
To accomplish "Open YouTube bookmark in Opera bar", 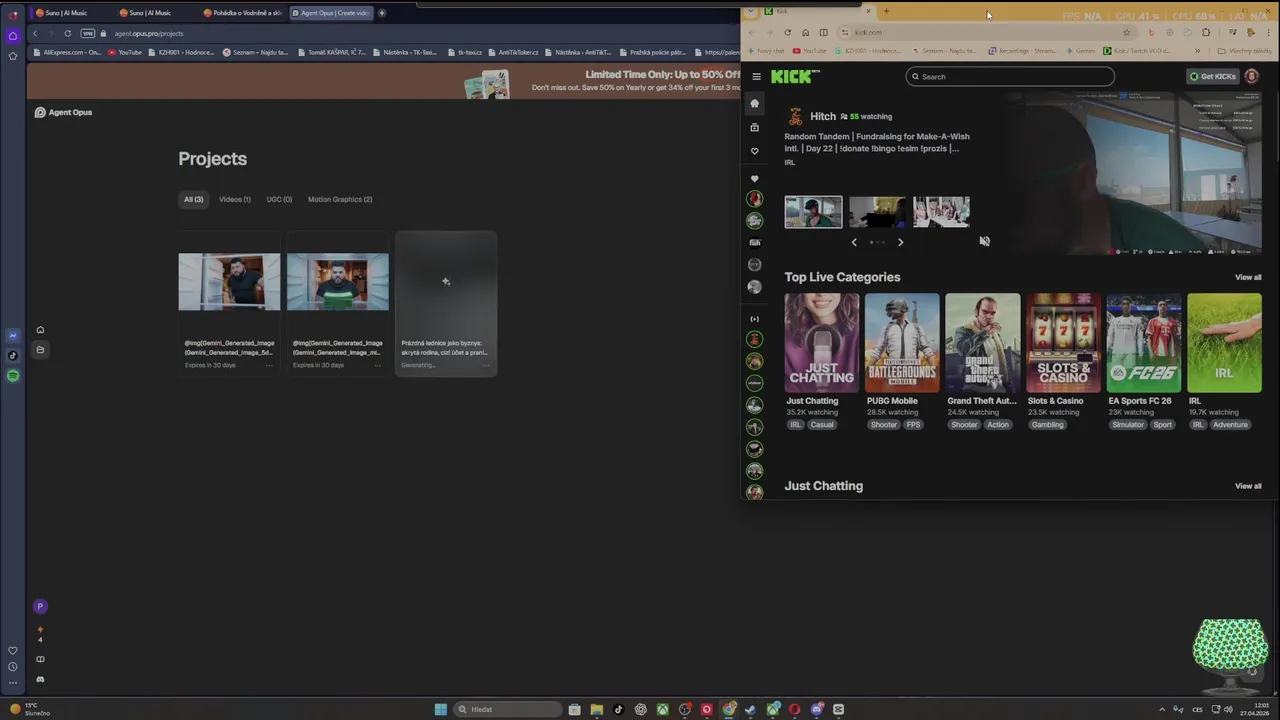I will tap(125, 52).
